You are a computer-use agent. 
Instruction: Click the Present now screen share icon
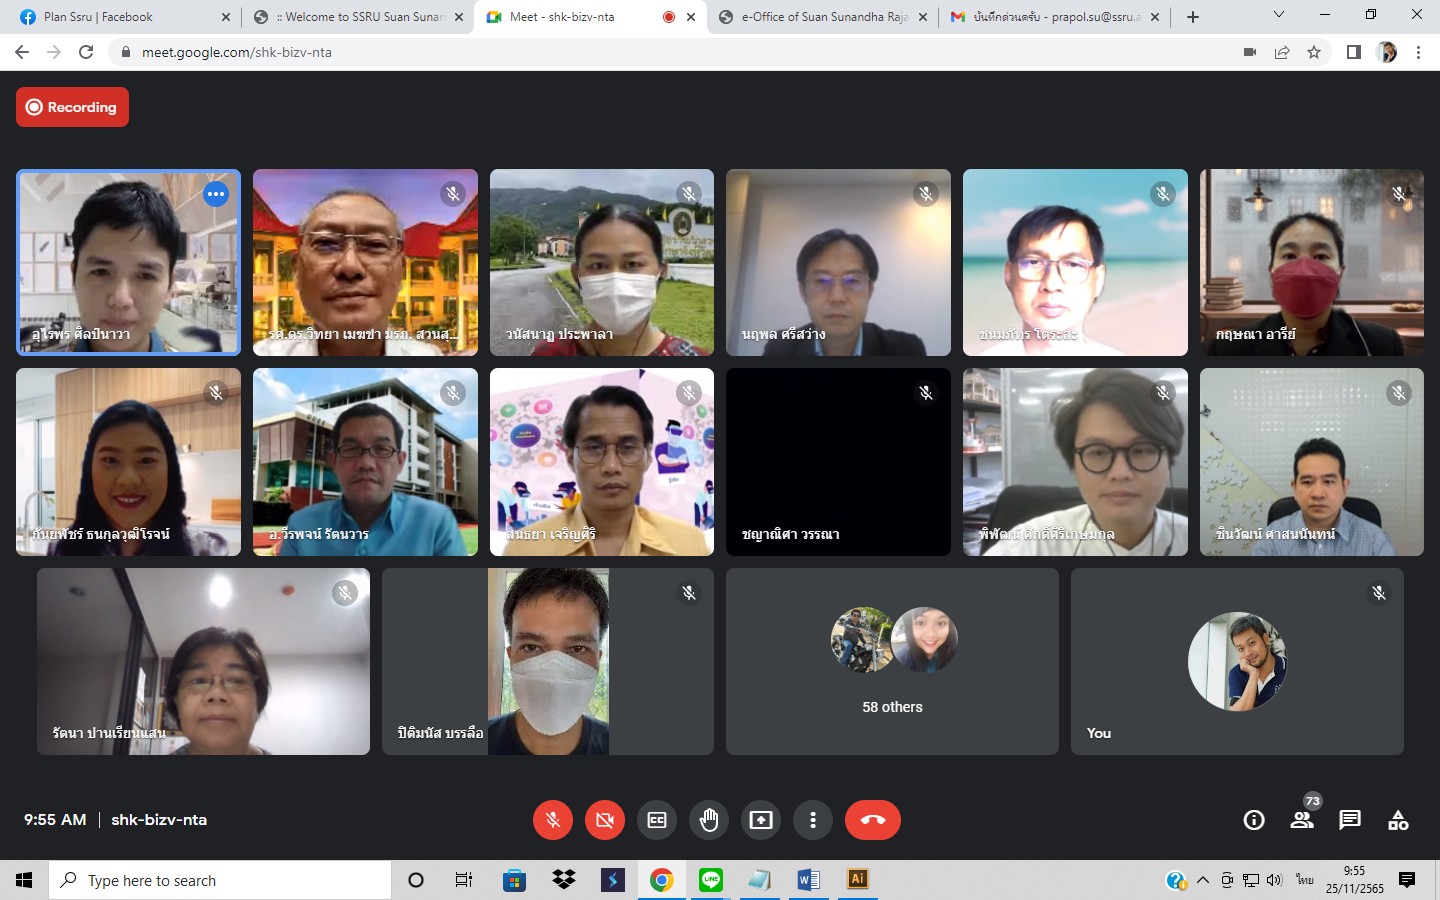[x=761, y=820]
